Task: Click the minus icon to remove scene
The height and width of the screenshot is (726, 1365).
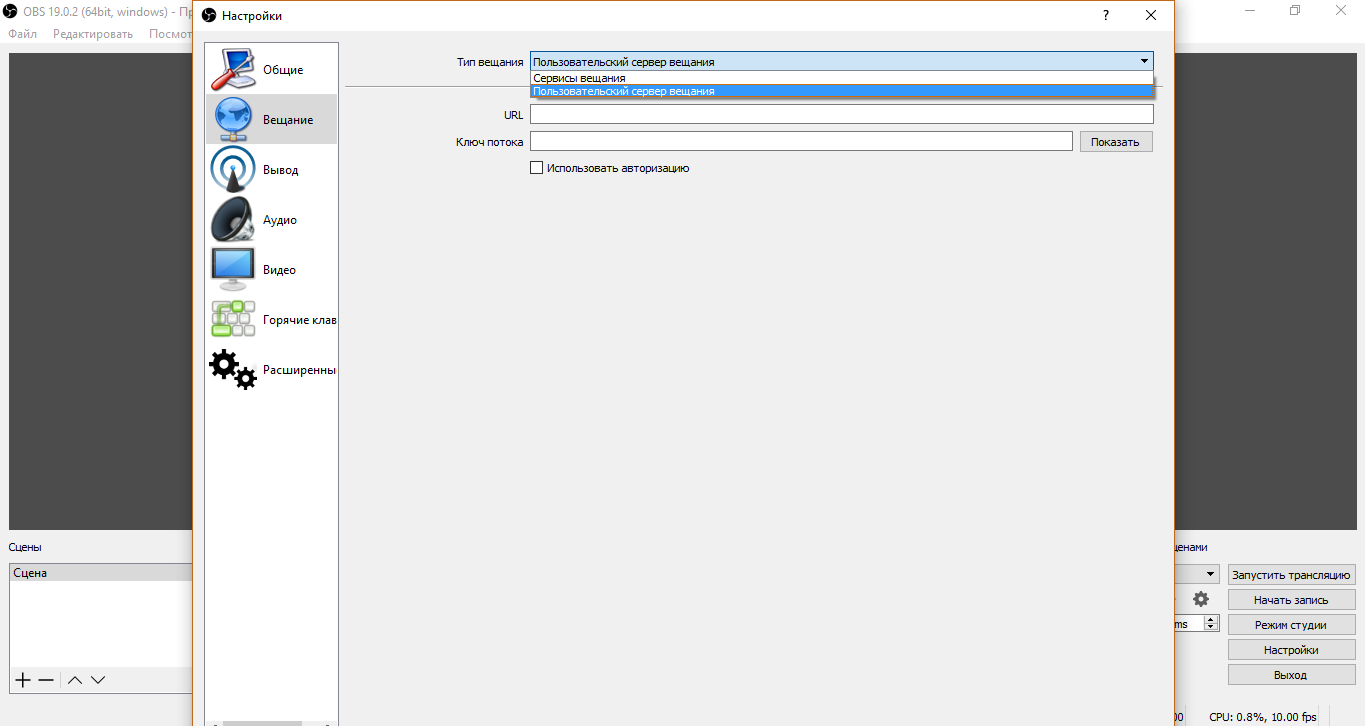Action: click(x=46, y=680)
